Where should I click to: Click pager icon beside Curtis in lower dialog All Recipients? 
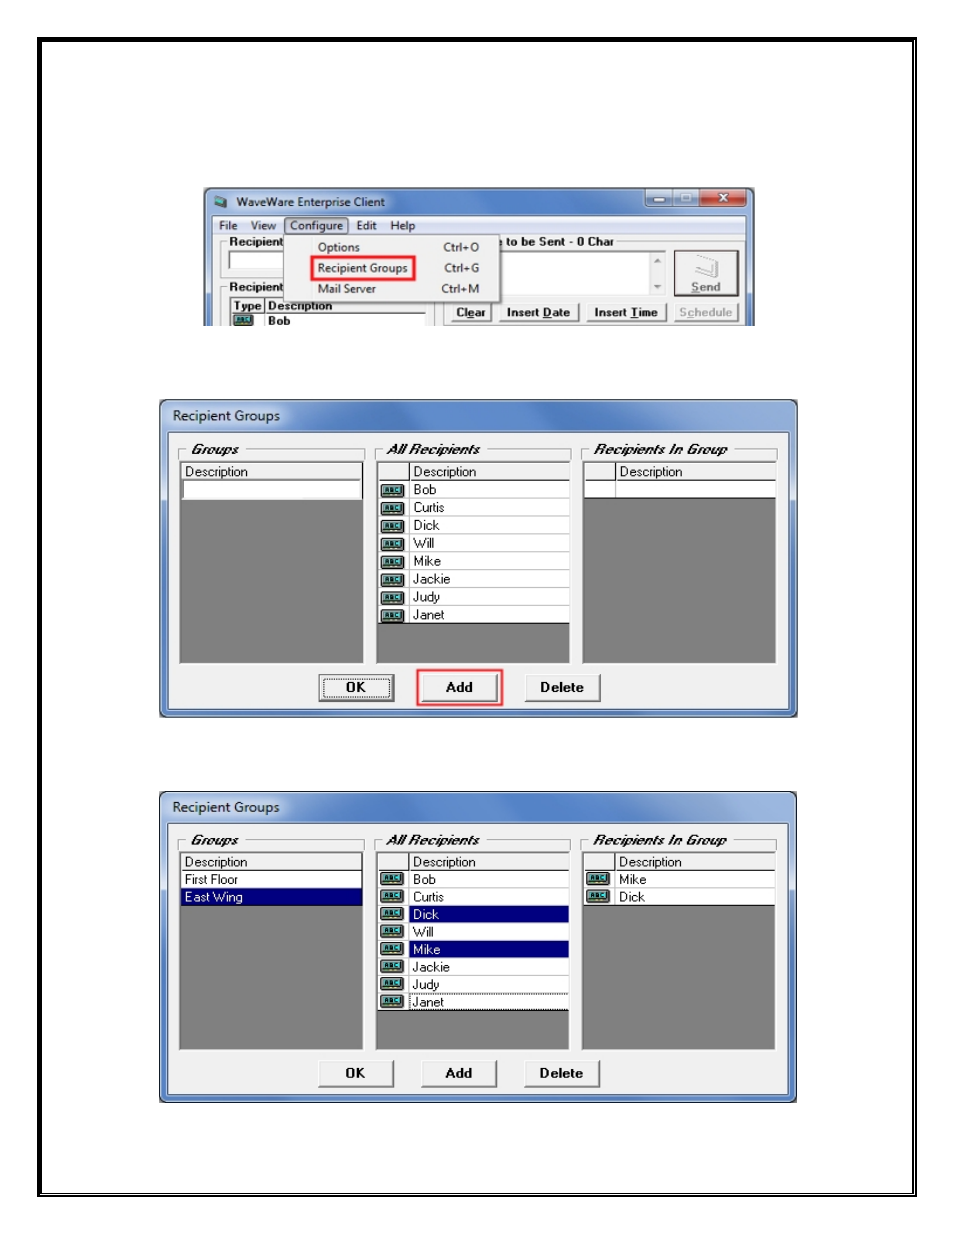pyautogui.click(x=392, y=897)
